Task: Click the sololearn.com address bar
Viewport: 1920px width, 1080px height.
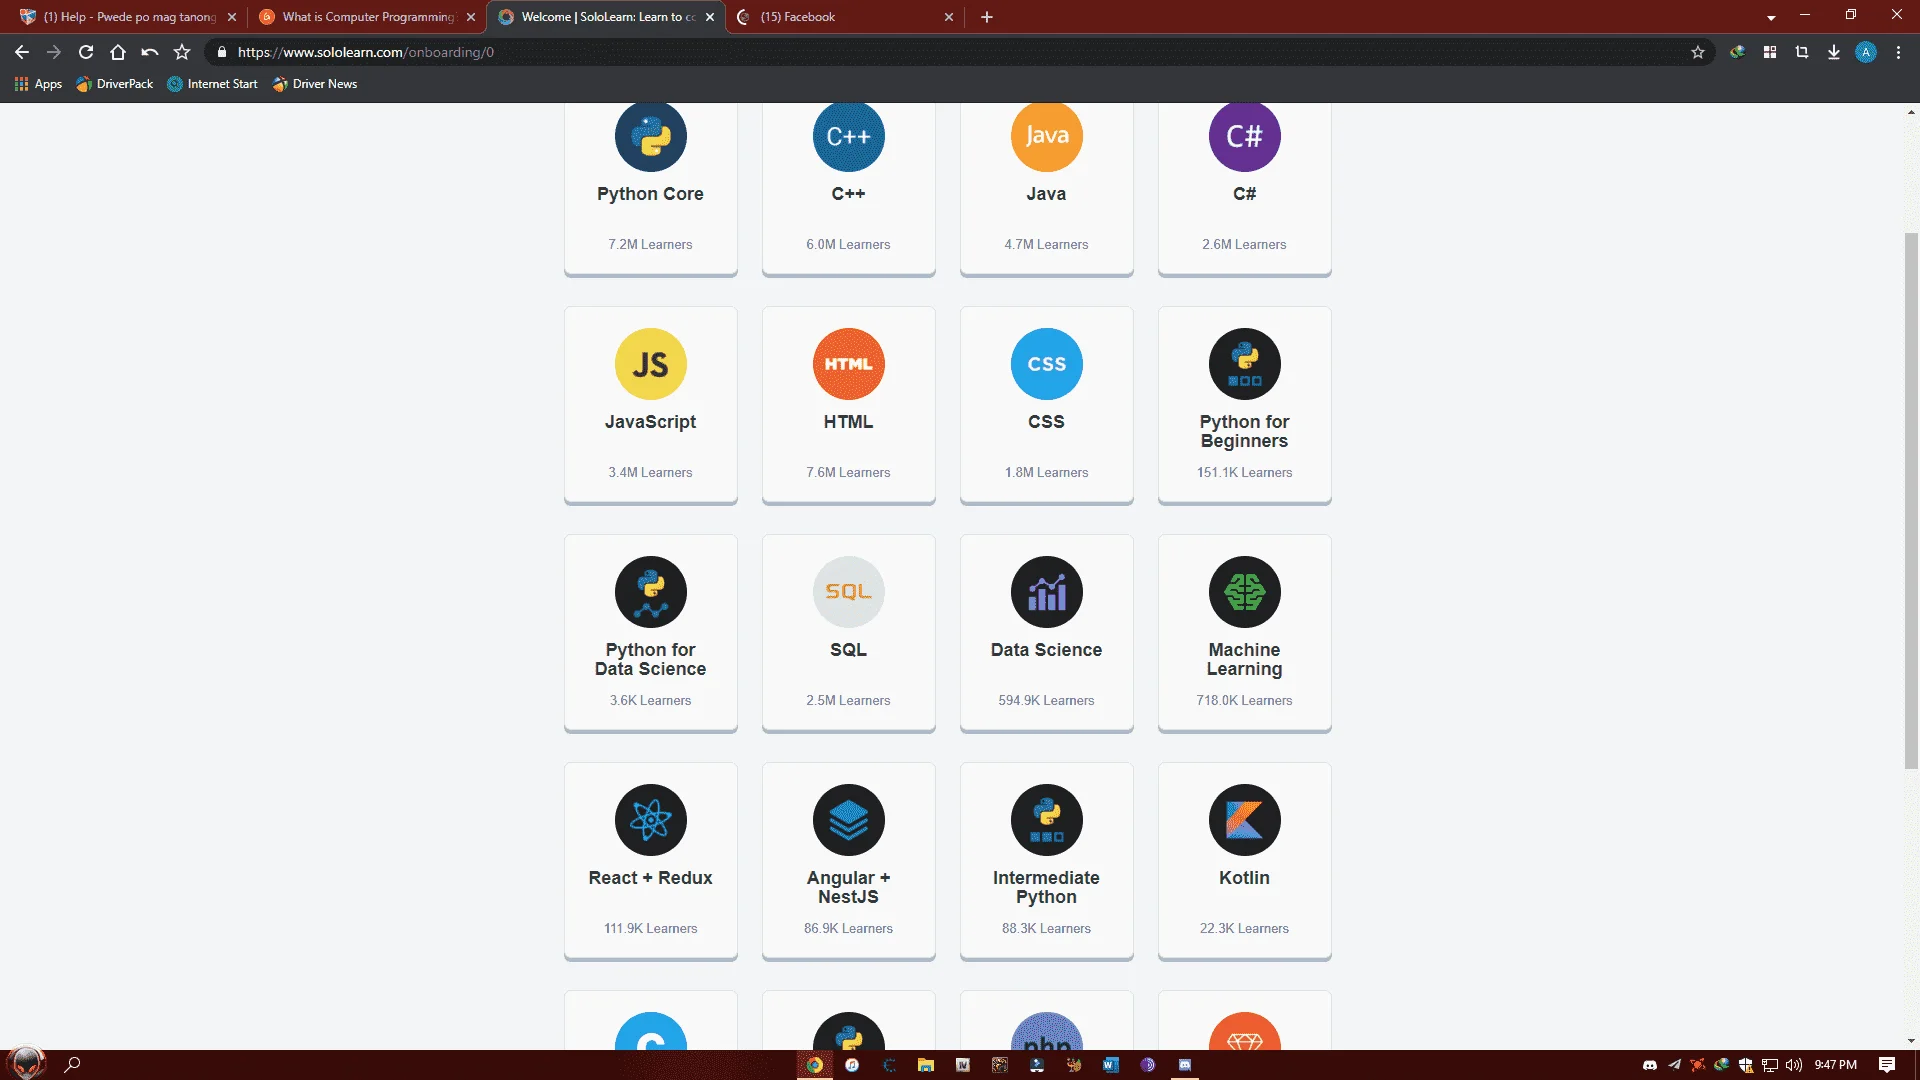Action: pos(958,52)
